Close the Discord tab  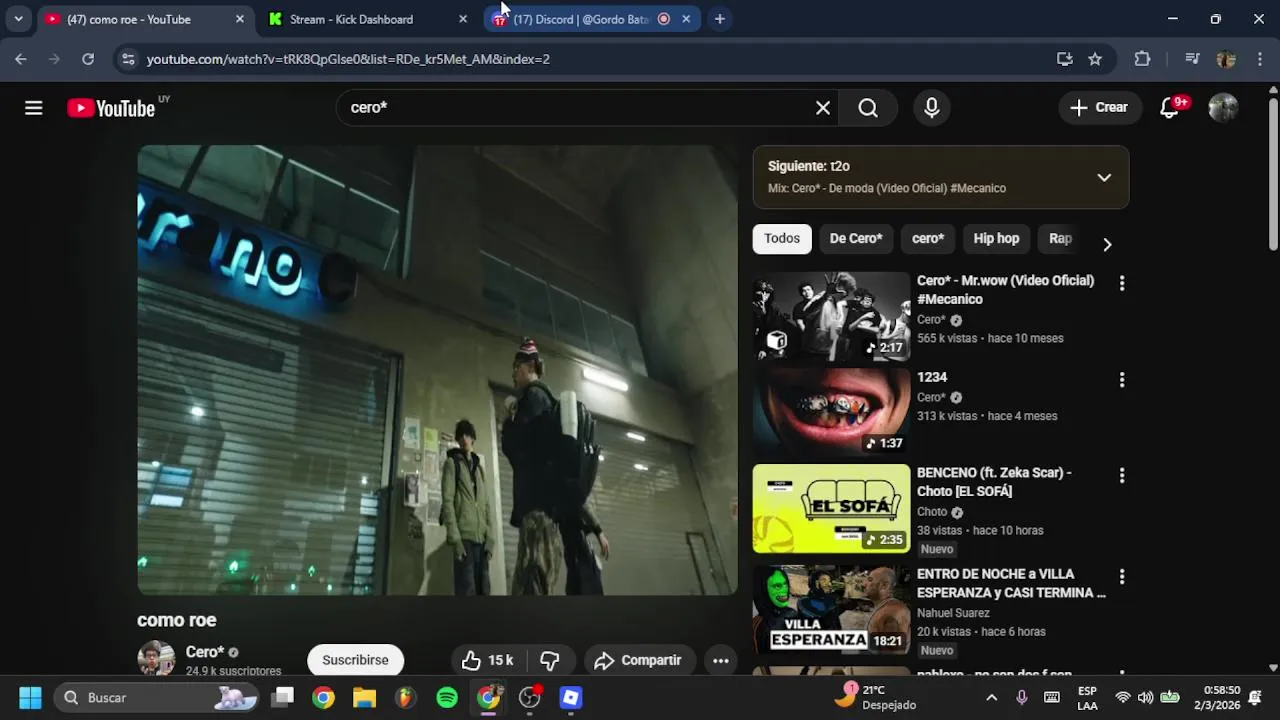point(686,19)
